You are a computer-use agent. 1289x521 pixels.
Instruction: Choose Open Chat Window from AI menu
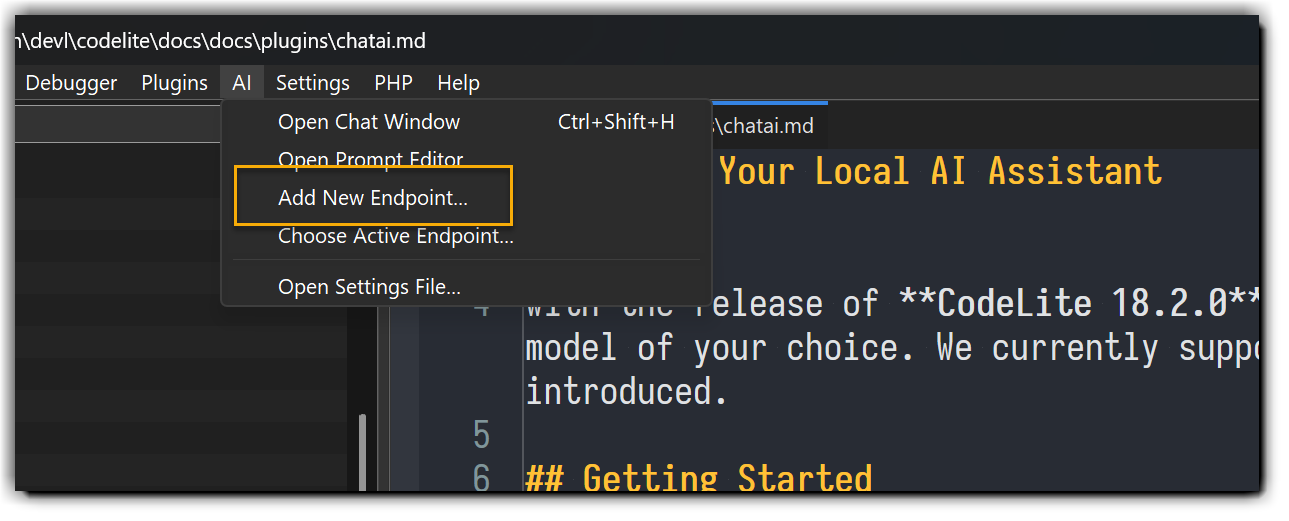(x=369, y=122)
